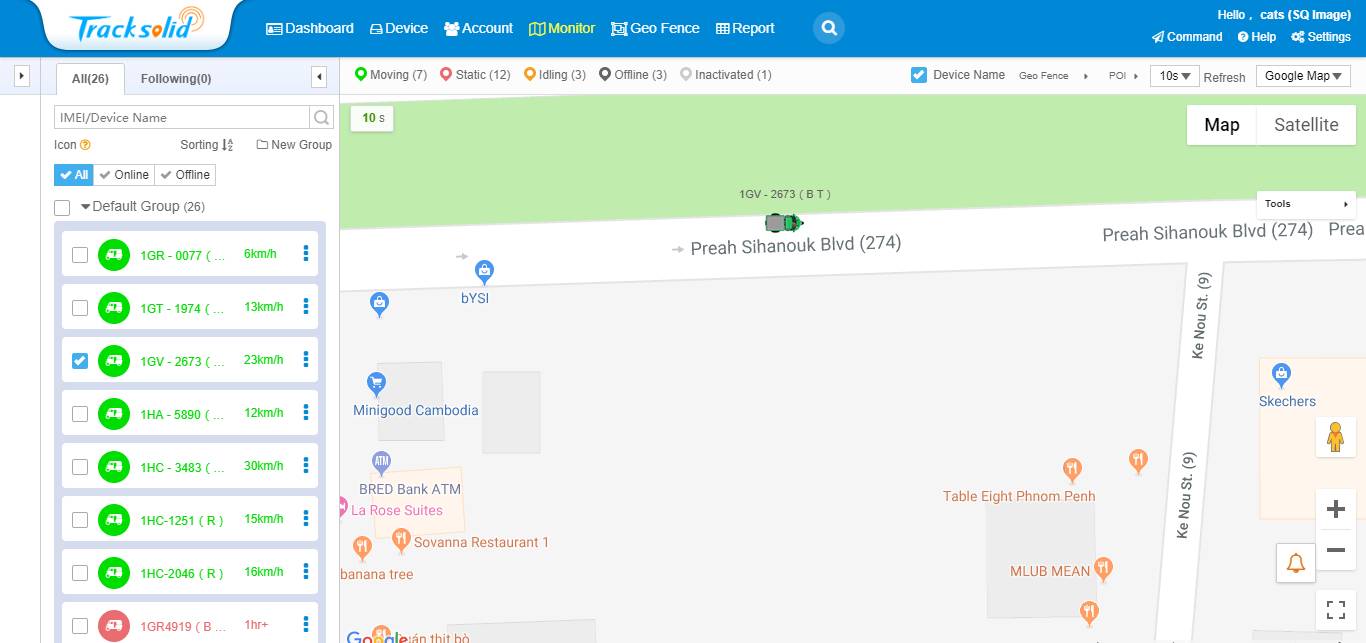Image resolution: width=1366 pixels, height=643 pixels.
Task: Open menu dots for 1GR - 0077
Action: 306,254
